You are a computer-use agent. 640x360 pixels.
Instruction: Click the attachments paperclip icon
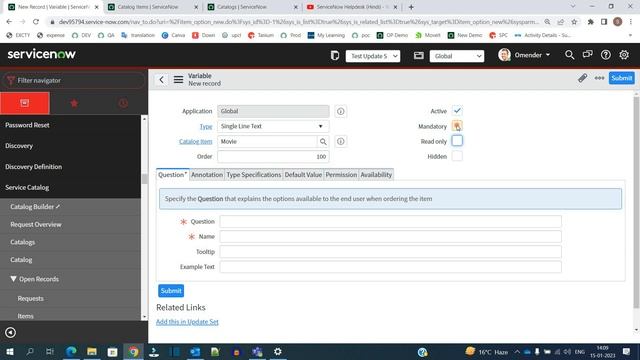point(582,78)
